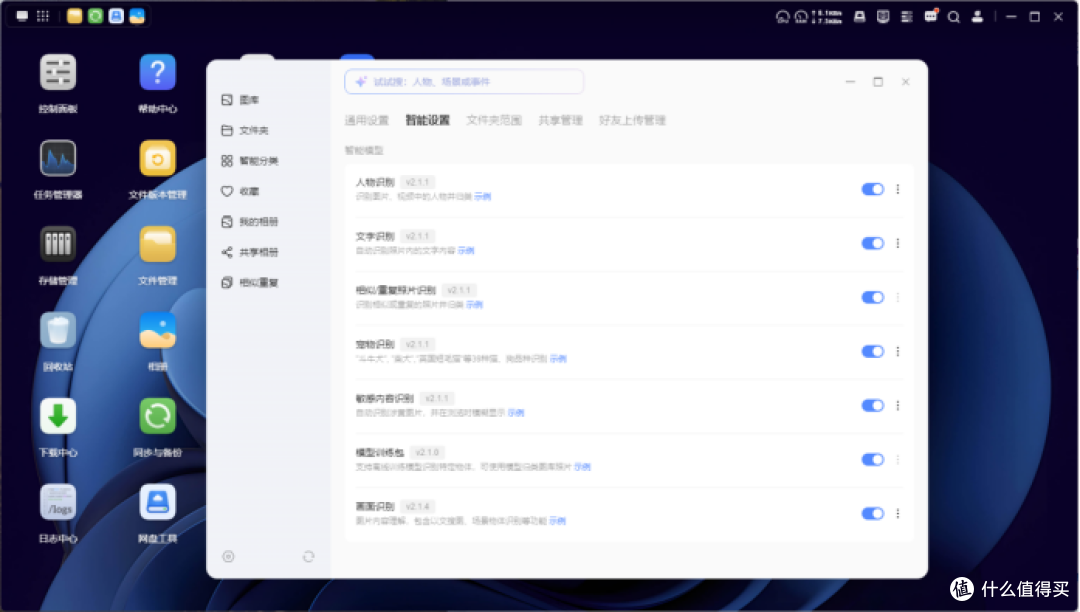This screenshot has height=612, width=1080.
Task: Click the sparkle icon in search box
Action: pyautogui.click(x=361, y=82)
